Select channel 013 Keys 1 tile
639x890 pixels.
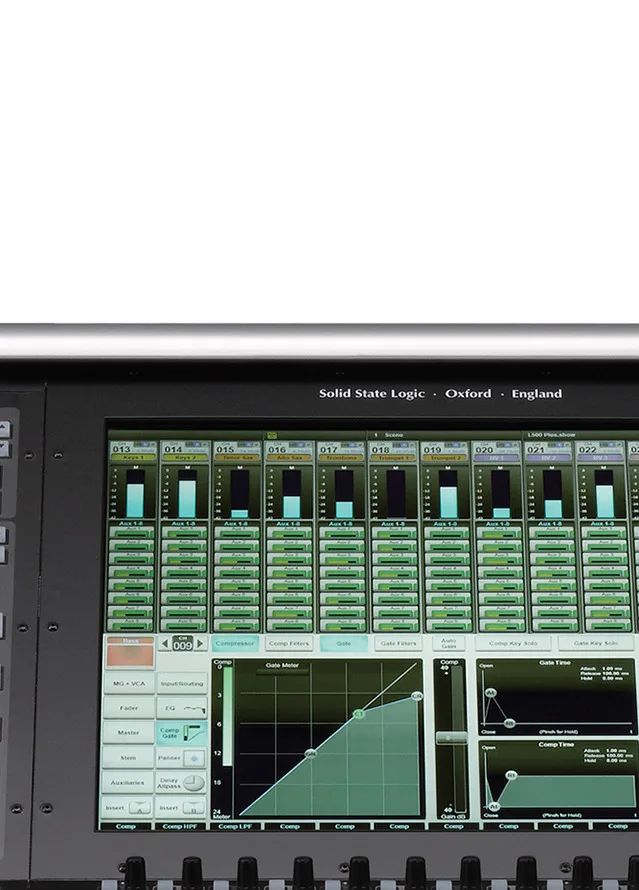click(132, 452)
